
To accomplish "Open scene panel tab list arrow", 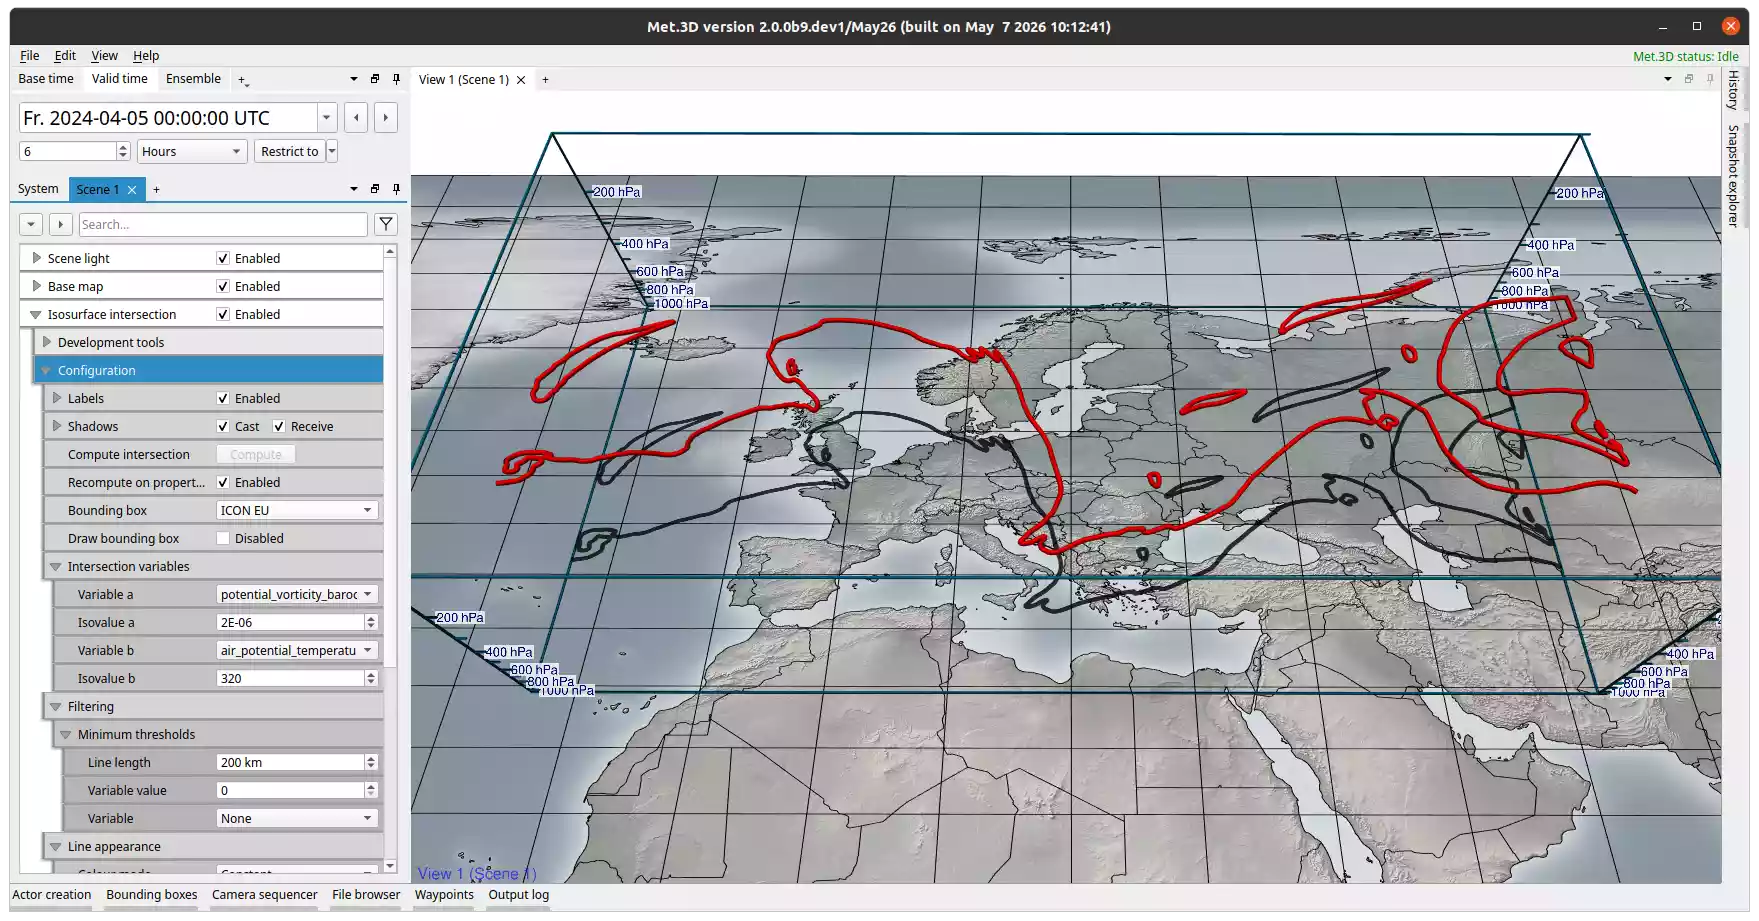I will tap(353, 189).
